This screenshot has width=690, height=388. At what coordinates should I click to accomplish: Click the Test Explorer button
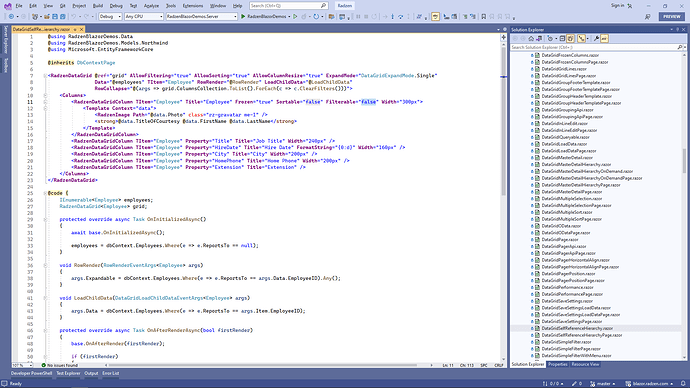(68, 373)
